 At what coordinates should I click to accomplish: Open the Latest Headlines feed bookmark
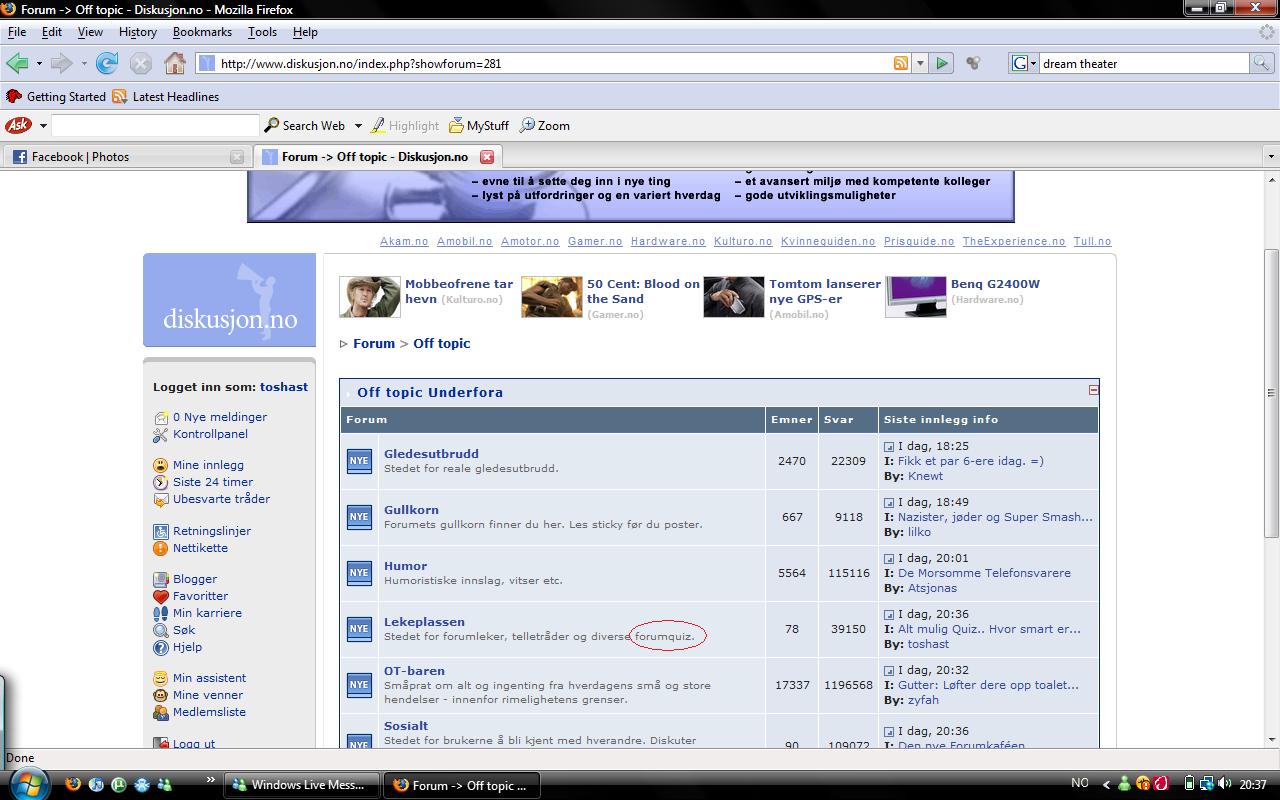tap(165, 97)
